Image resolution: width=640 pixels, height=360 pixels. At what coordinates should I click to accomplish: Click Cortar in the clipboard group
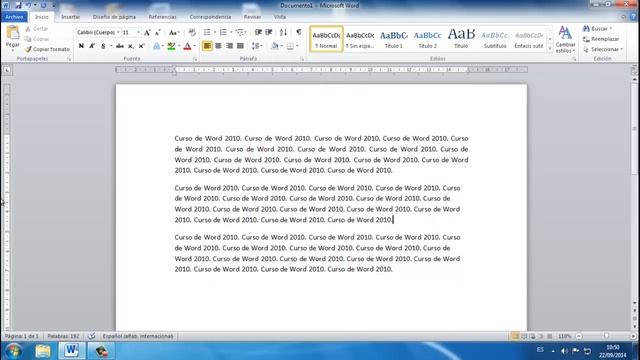tap(36, 29)
